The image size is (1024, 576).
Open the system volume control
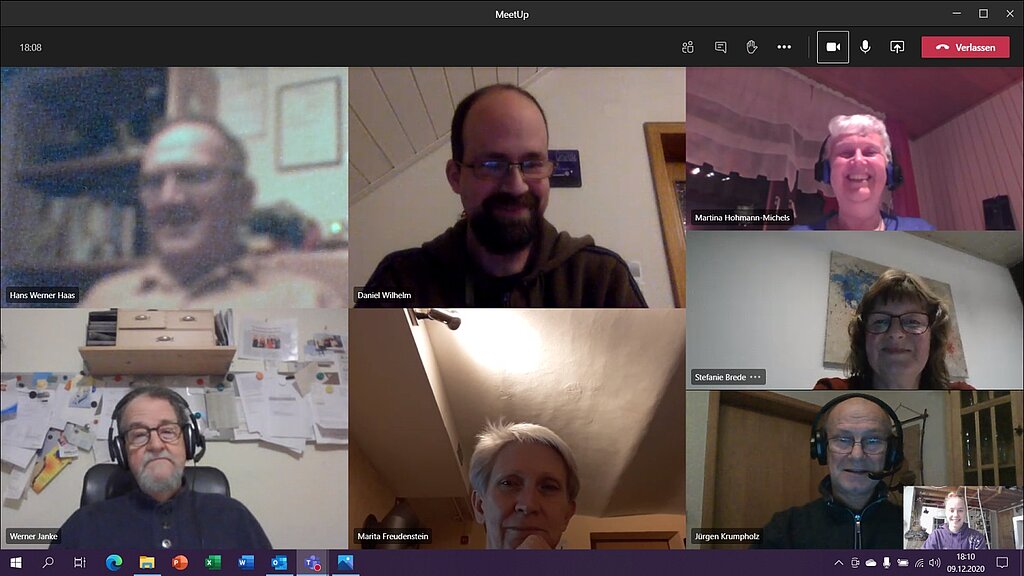934,563
